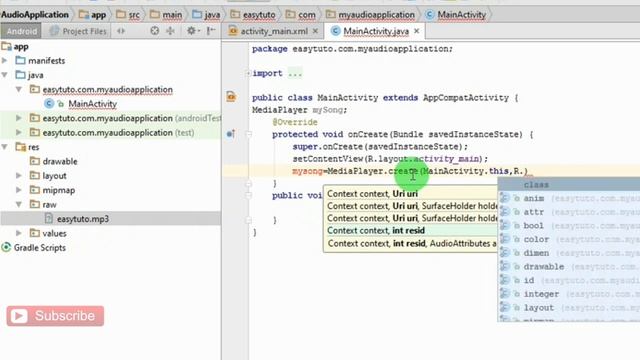Viewport: 640px width, 360px height.
Task: Click 'Context context, Uri uri' parameter hint
Action: pos(411,194)
